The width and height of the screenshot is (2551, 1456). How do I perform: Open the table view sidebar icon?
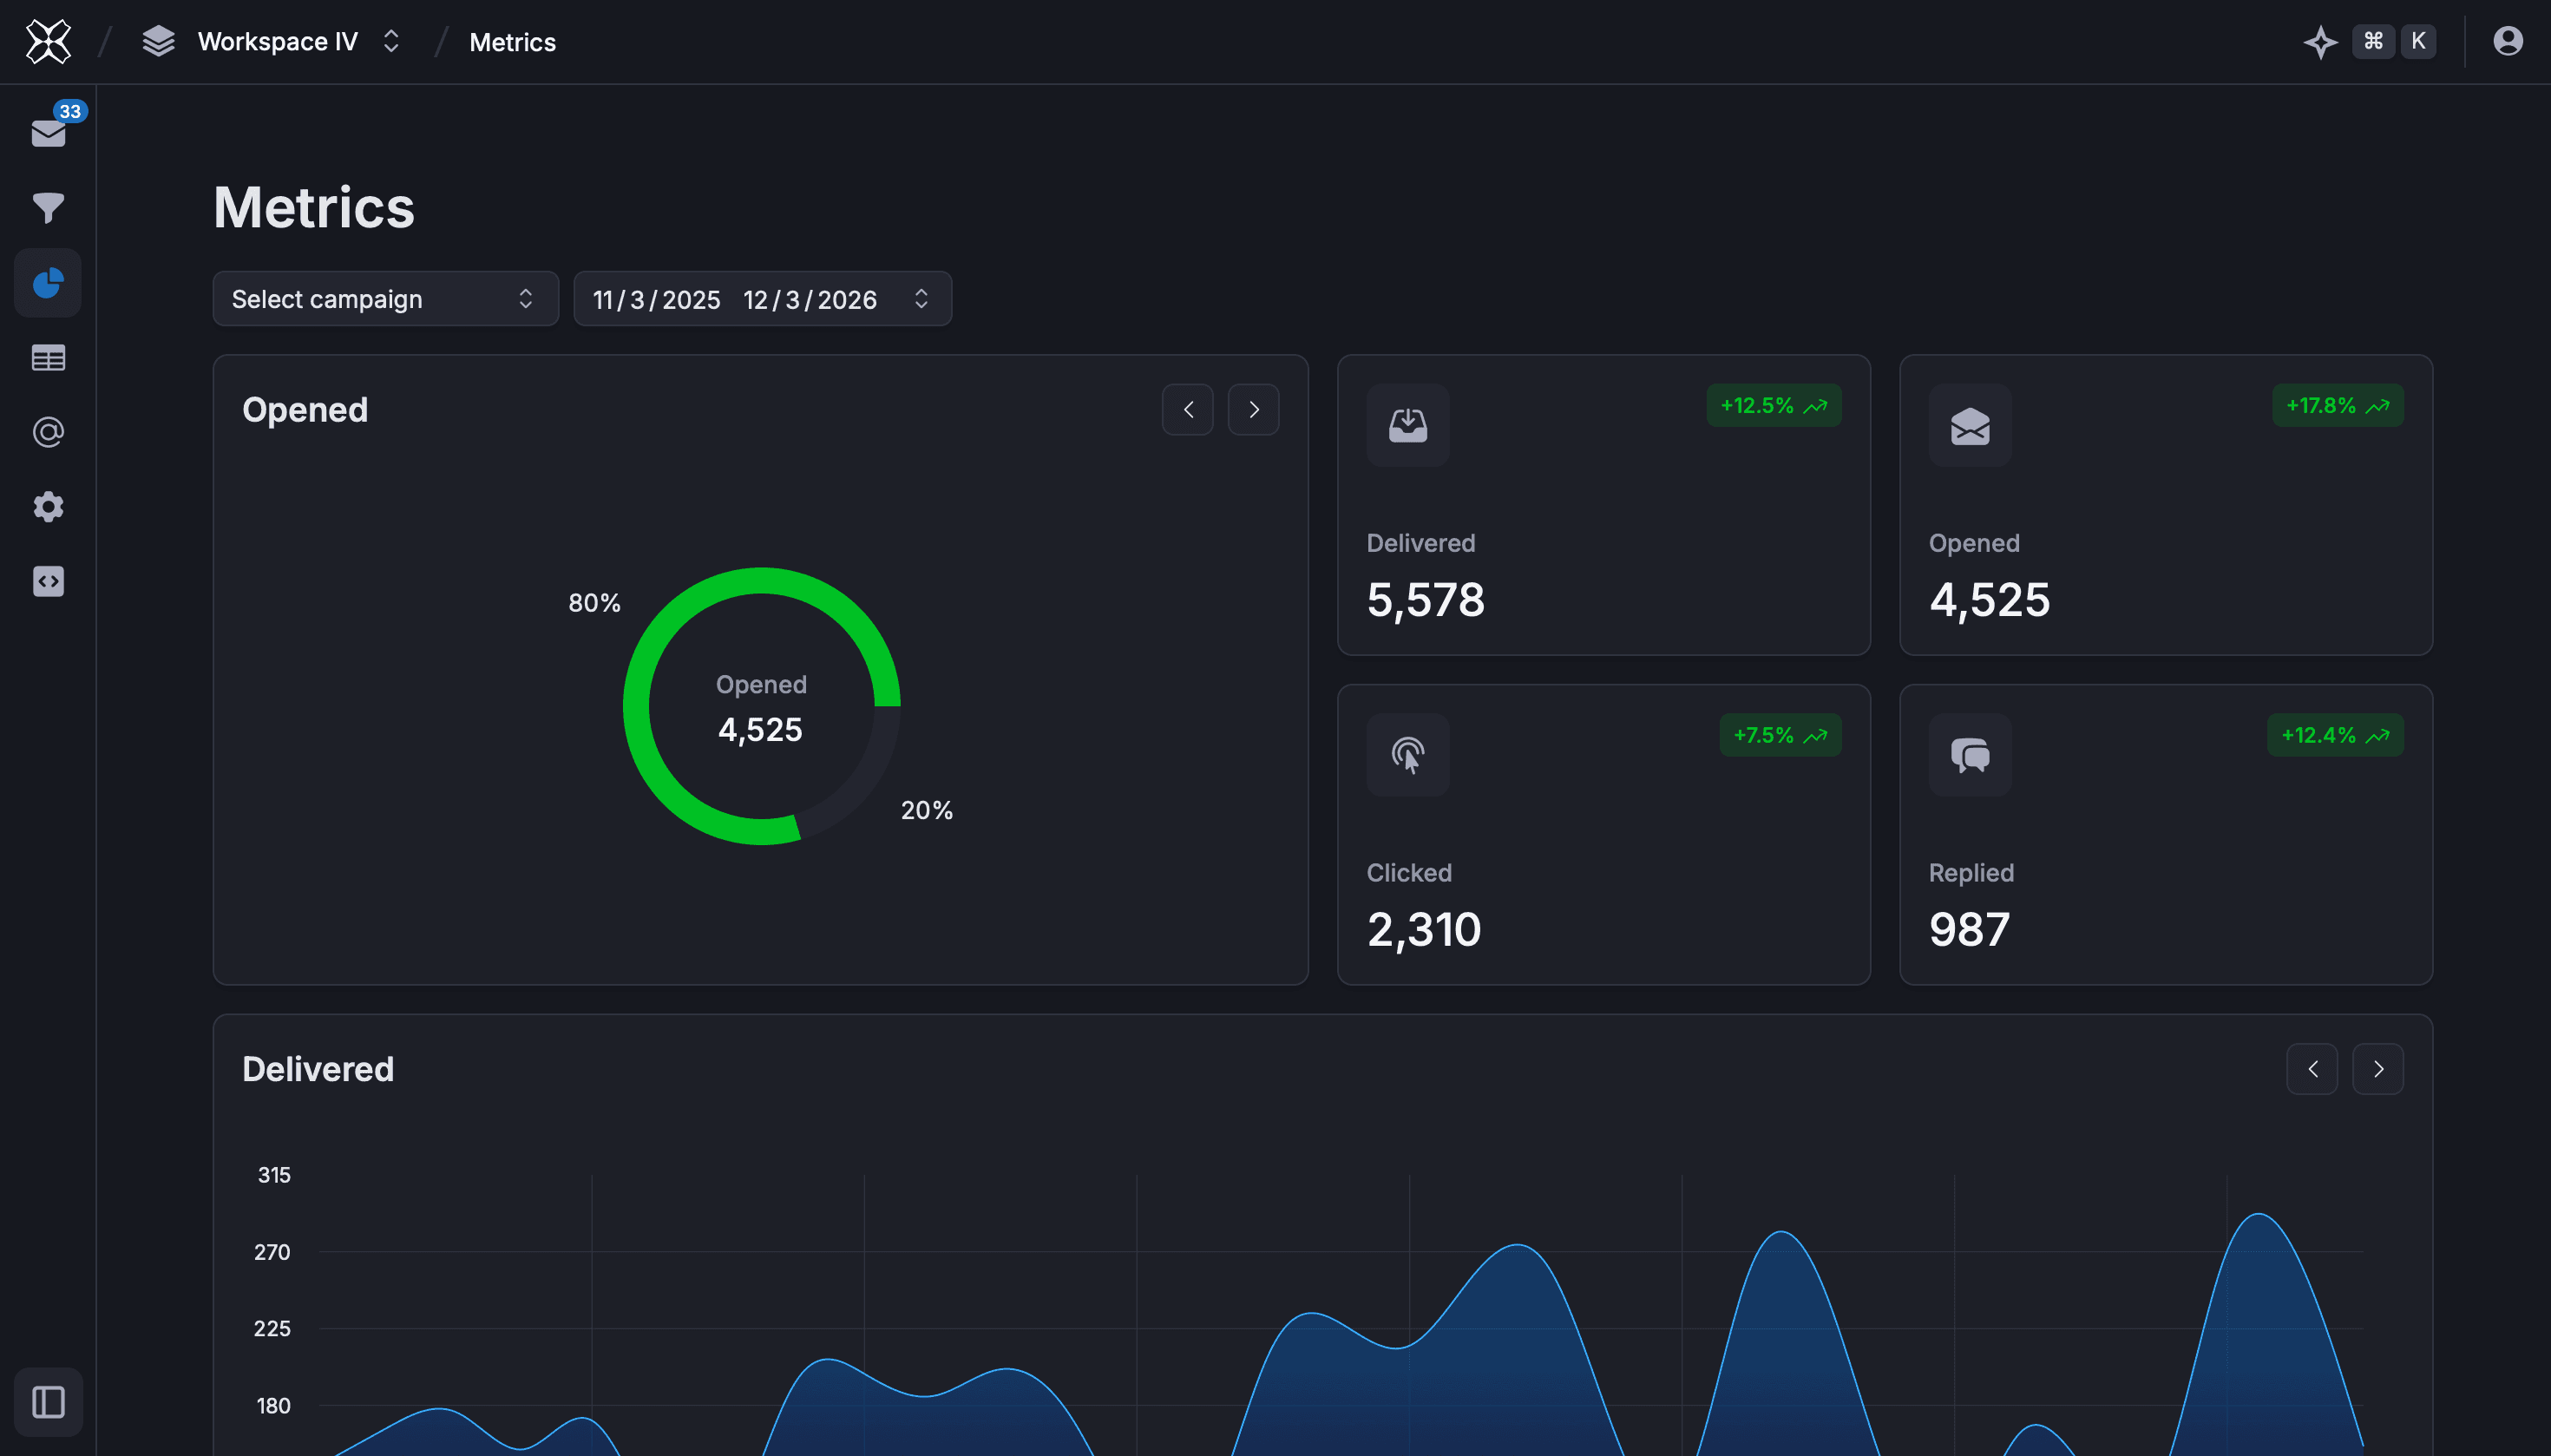[x=48, y=358]
